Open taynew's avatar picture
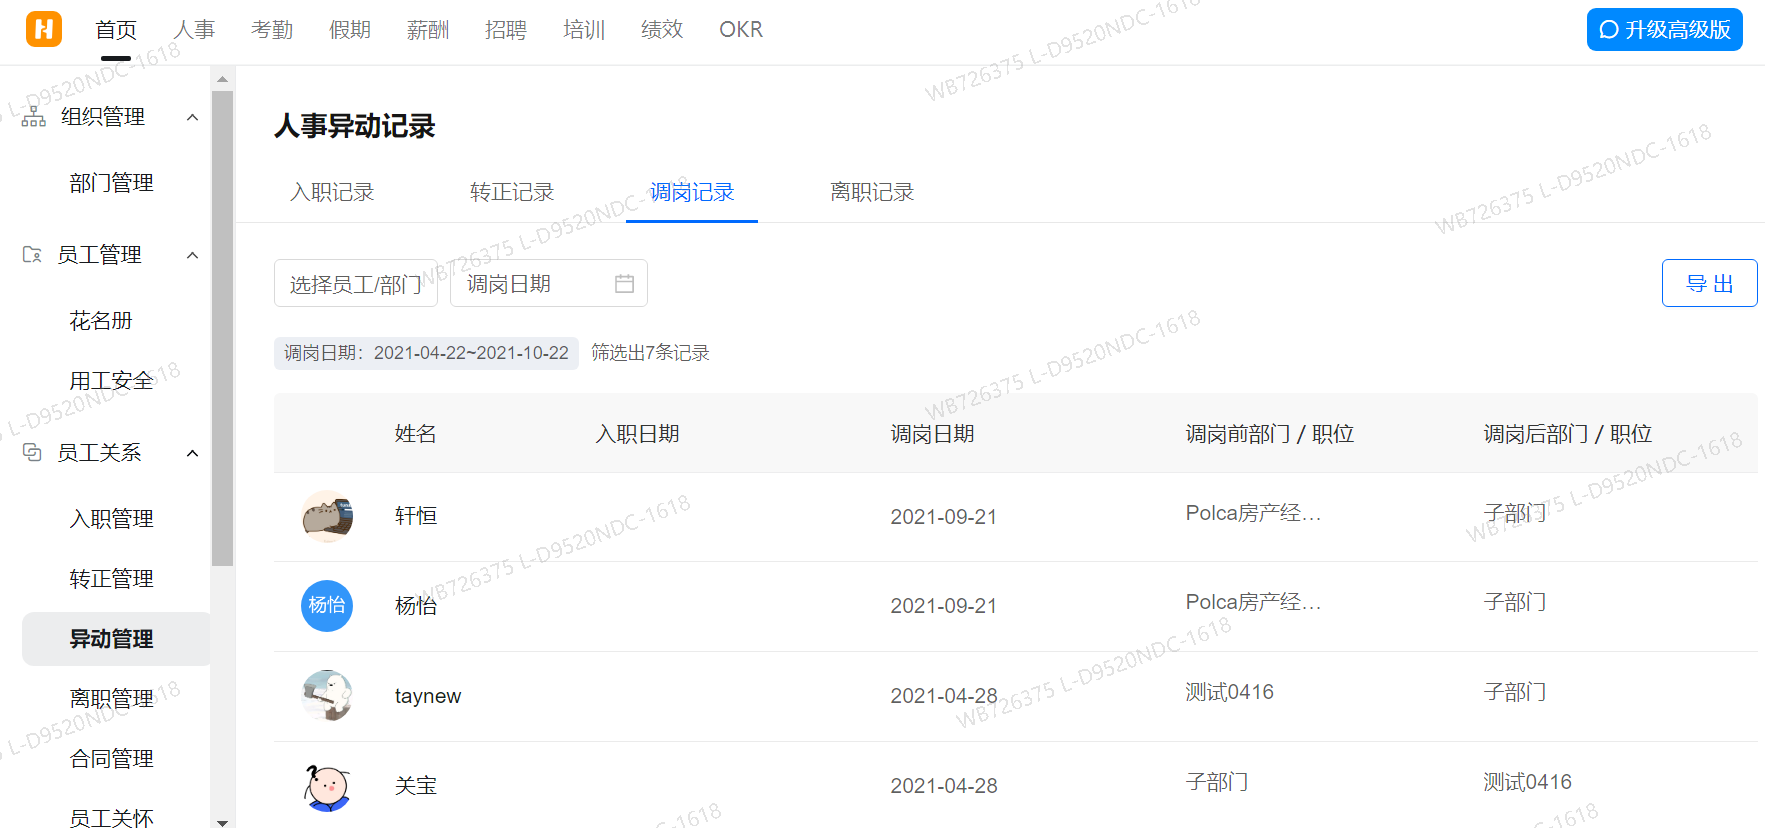The height and width of the screenshot is (828, 1765). (x=327, y=696)
